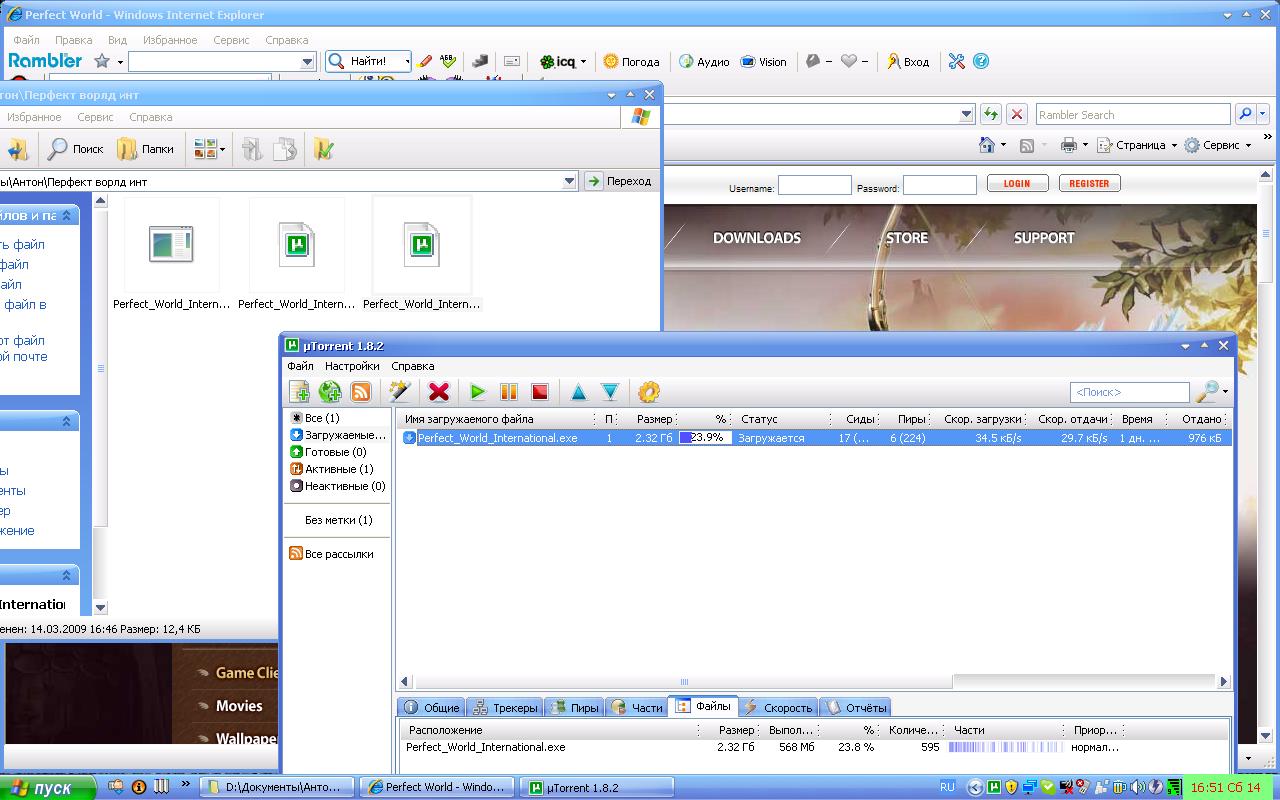Image resolution: width=1280 pixels, height=800 pixels.
Task: Click pieces bar in Файлы tab
Action: (1006, 747)
